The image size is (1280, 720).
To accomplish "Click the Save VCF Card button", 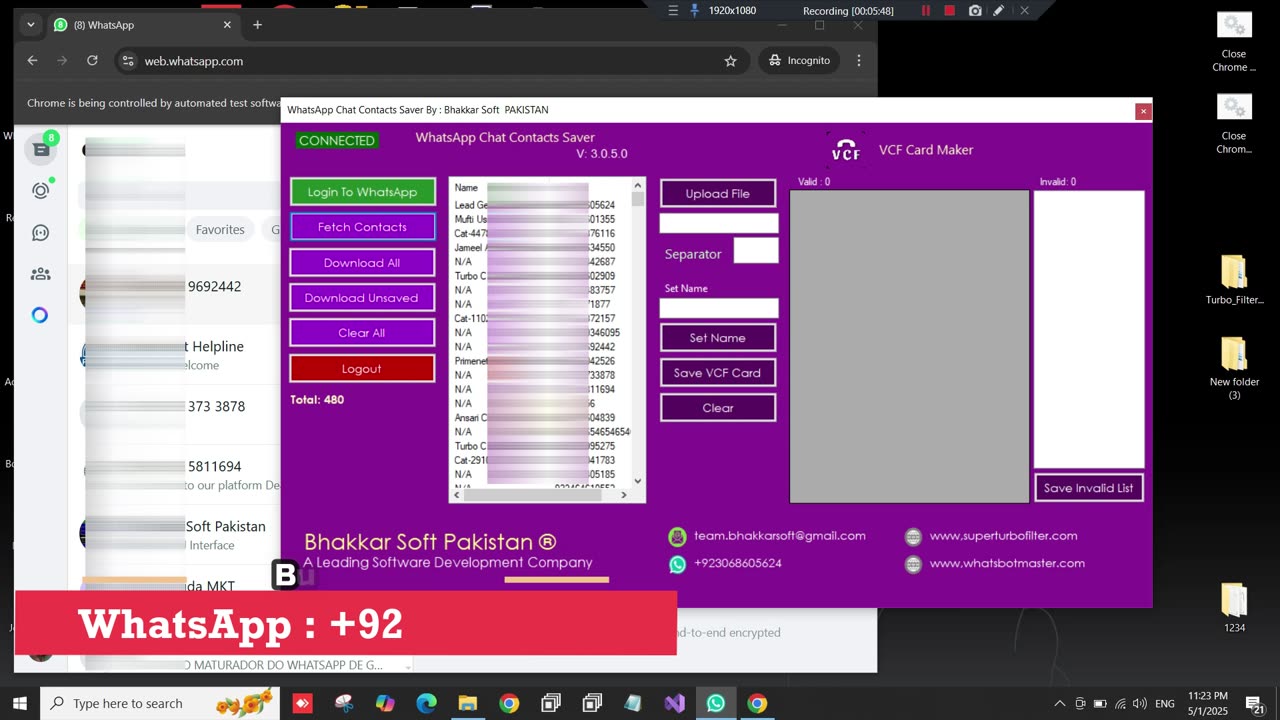I will click(718, 373).
